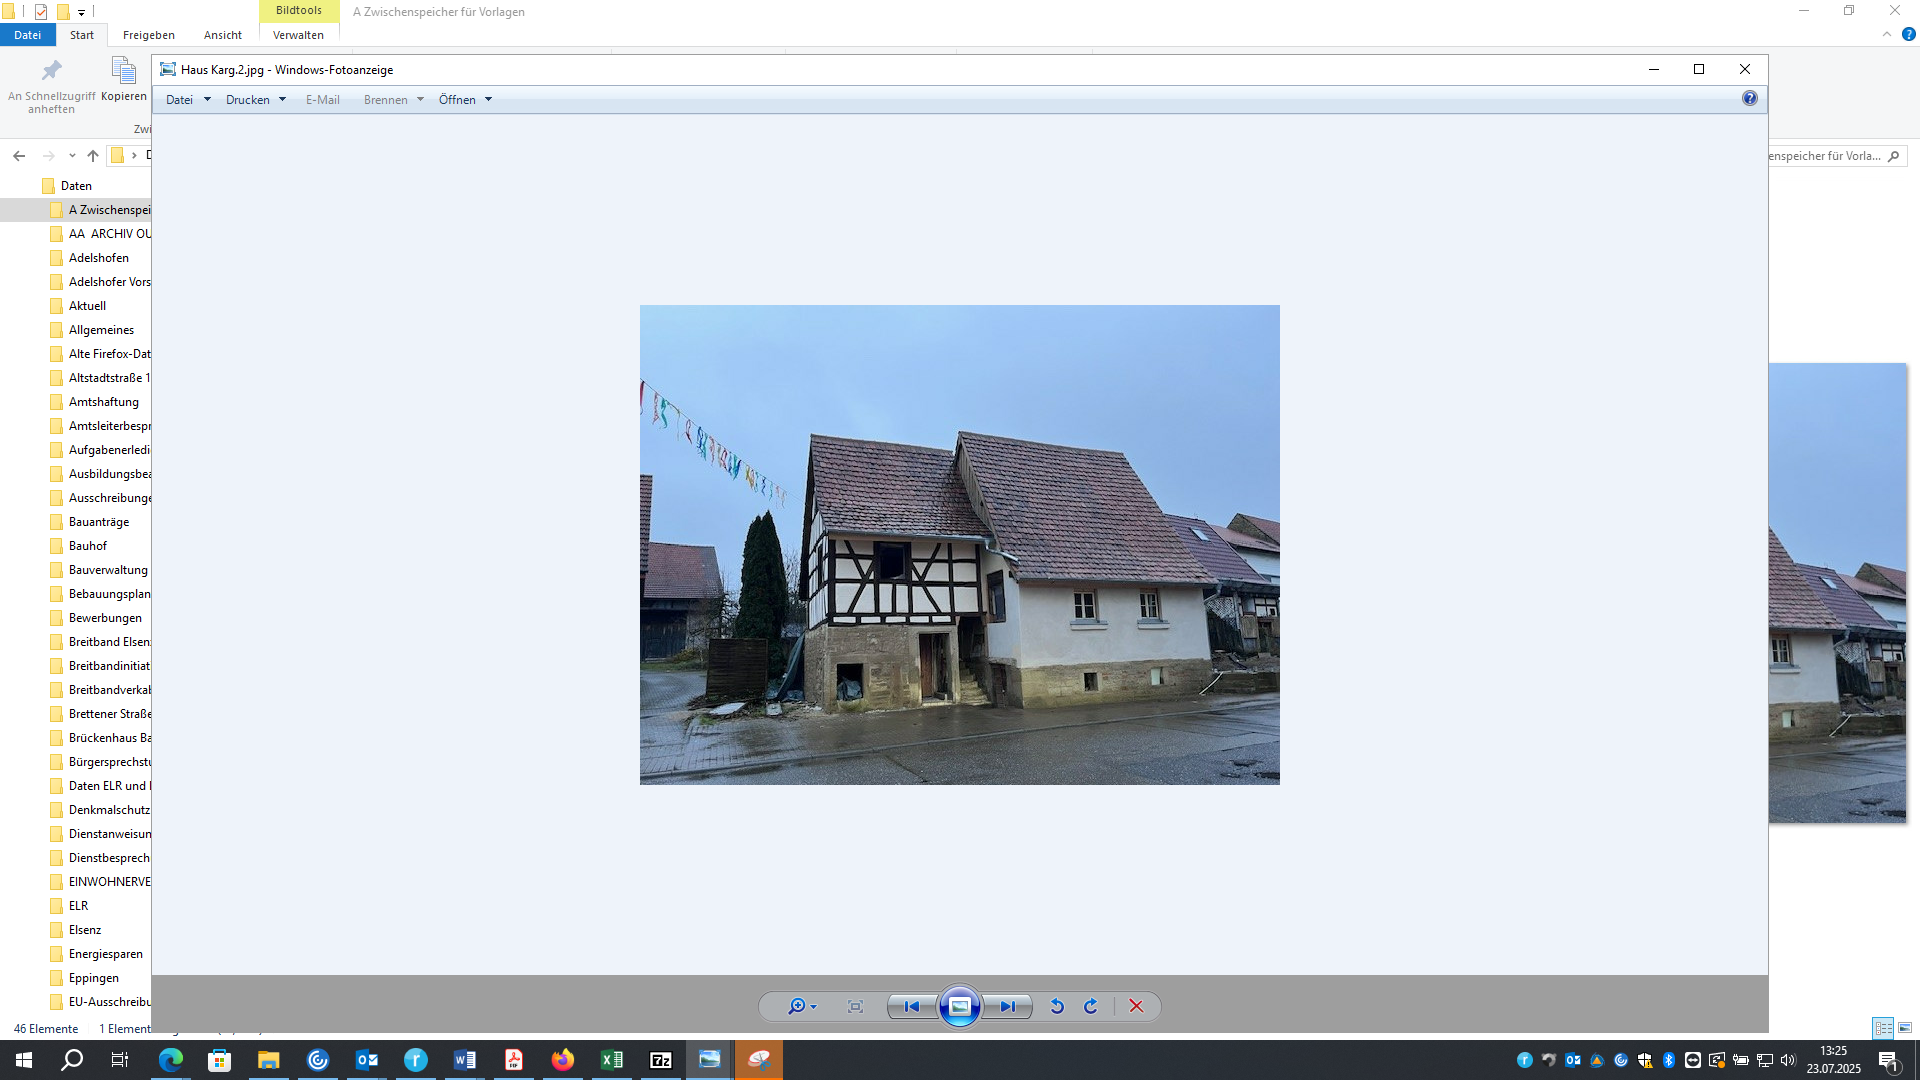The width and height of the screenshot is (1920, 1080).
Task: Switch to large thumbnails view in Explorer
Action: coord(1905,1028)
